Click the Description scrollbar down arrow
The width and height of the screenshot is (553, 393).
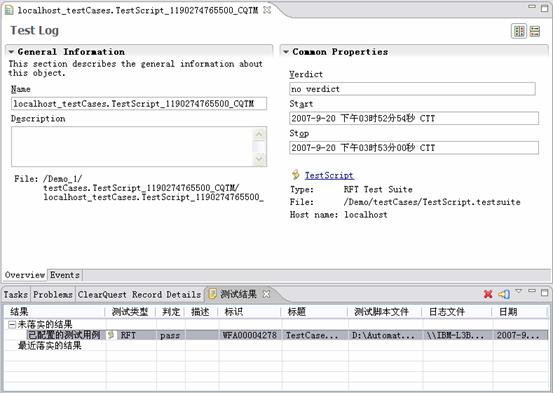pos(259,159)
